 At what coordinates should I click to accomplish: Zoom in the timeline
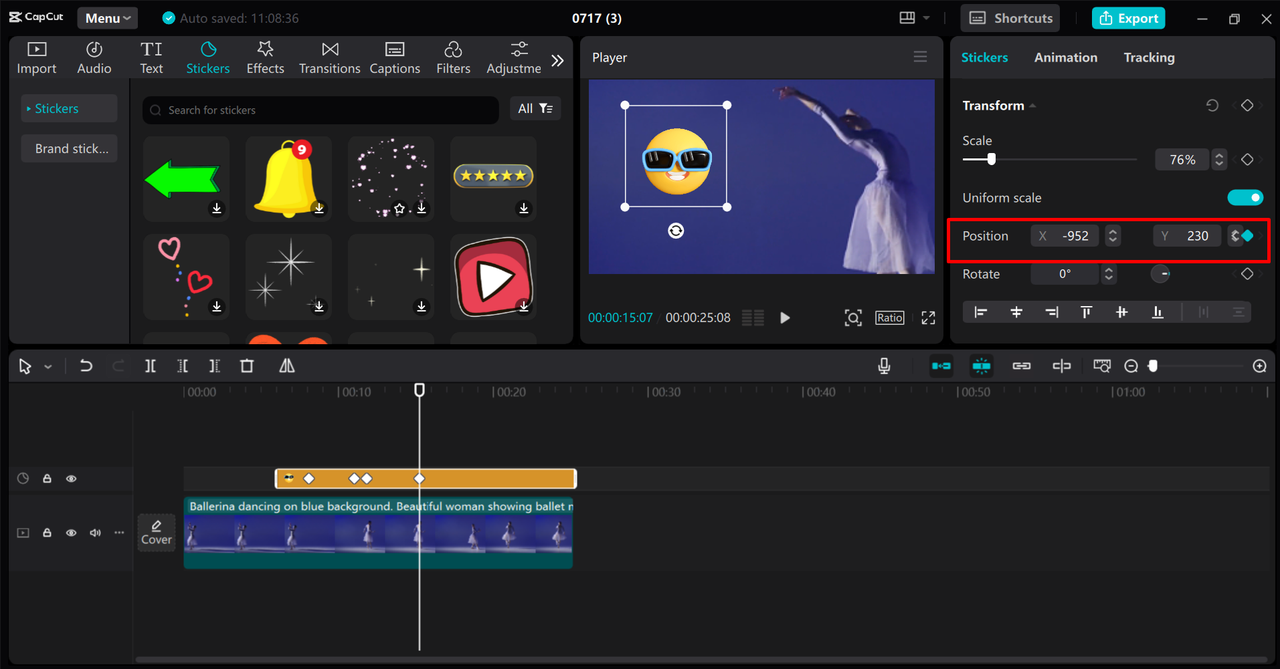coord(1260,366)
